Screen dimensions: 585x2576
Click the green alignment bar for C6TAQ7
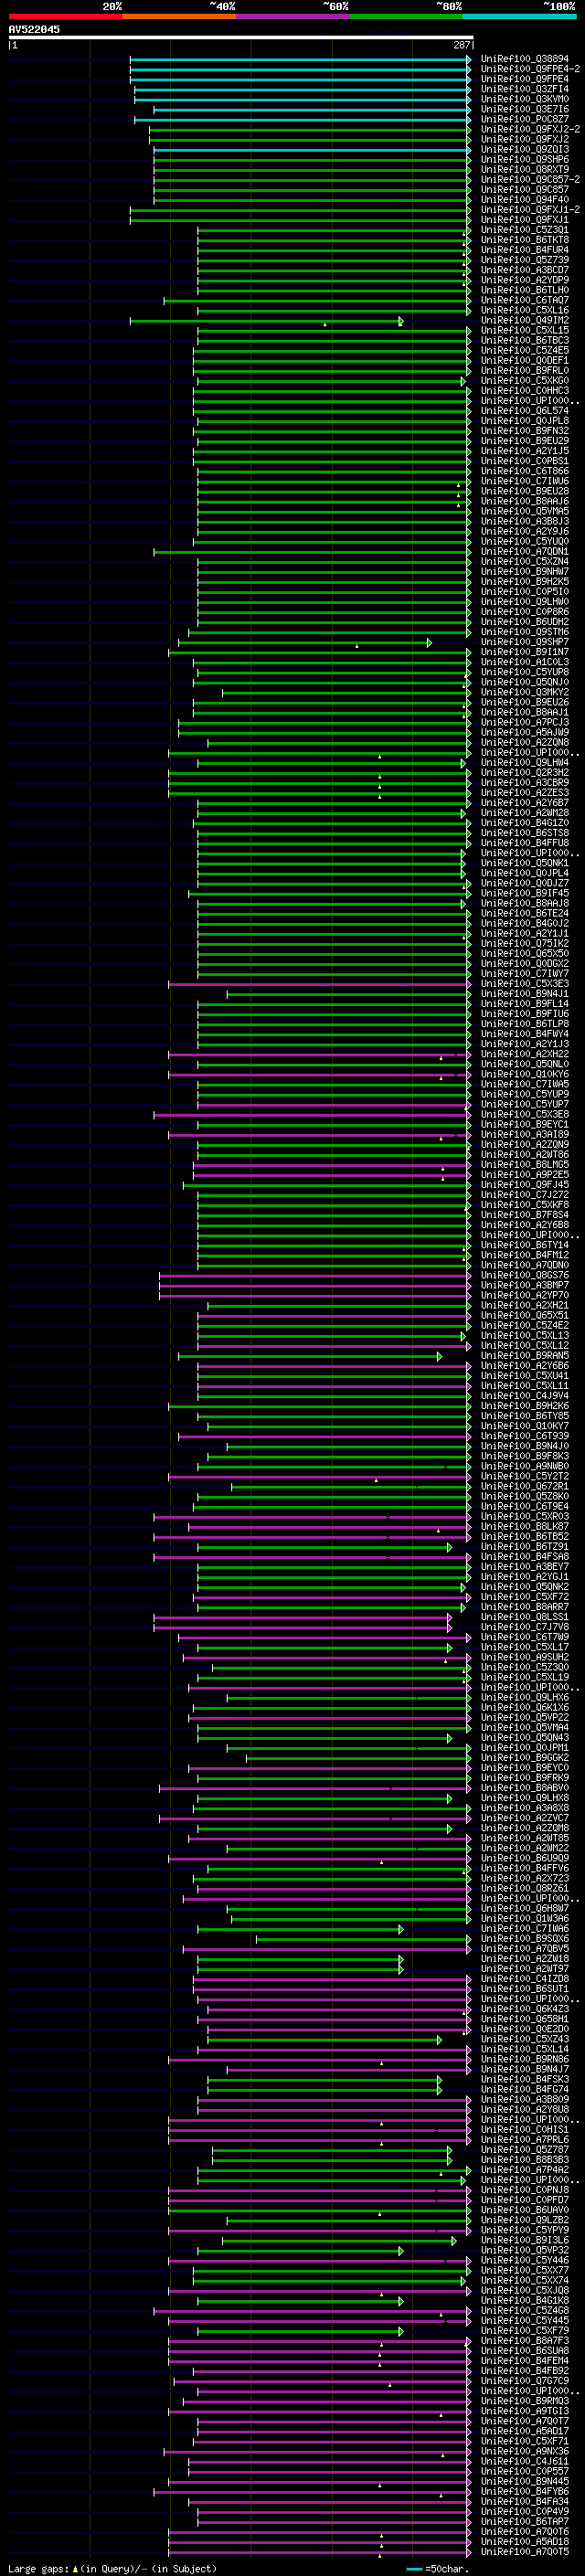pyautogui.click(x=317, y=300)
